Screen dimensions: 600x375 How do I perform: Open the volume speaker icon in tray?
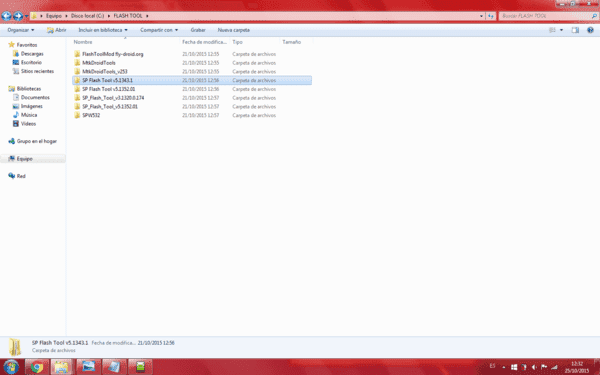click(534, 367)
